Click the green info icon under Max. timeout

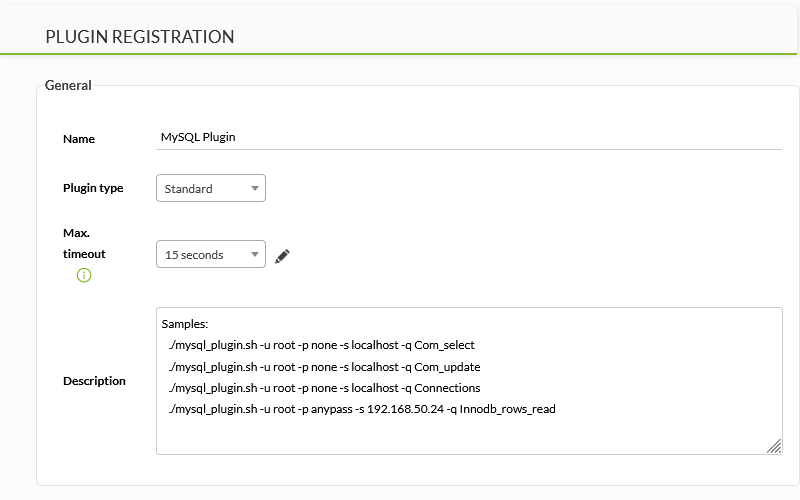pos(84,275)
